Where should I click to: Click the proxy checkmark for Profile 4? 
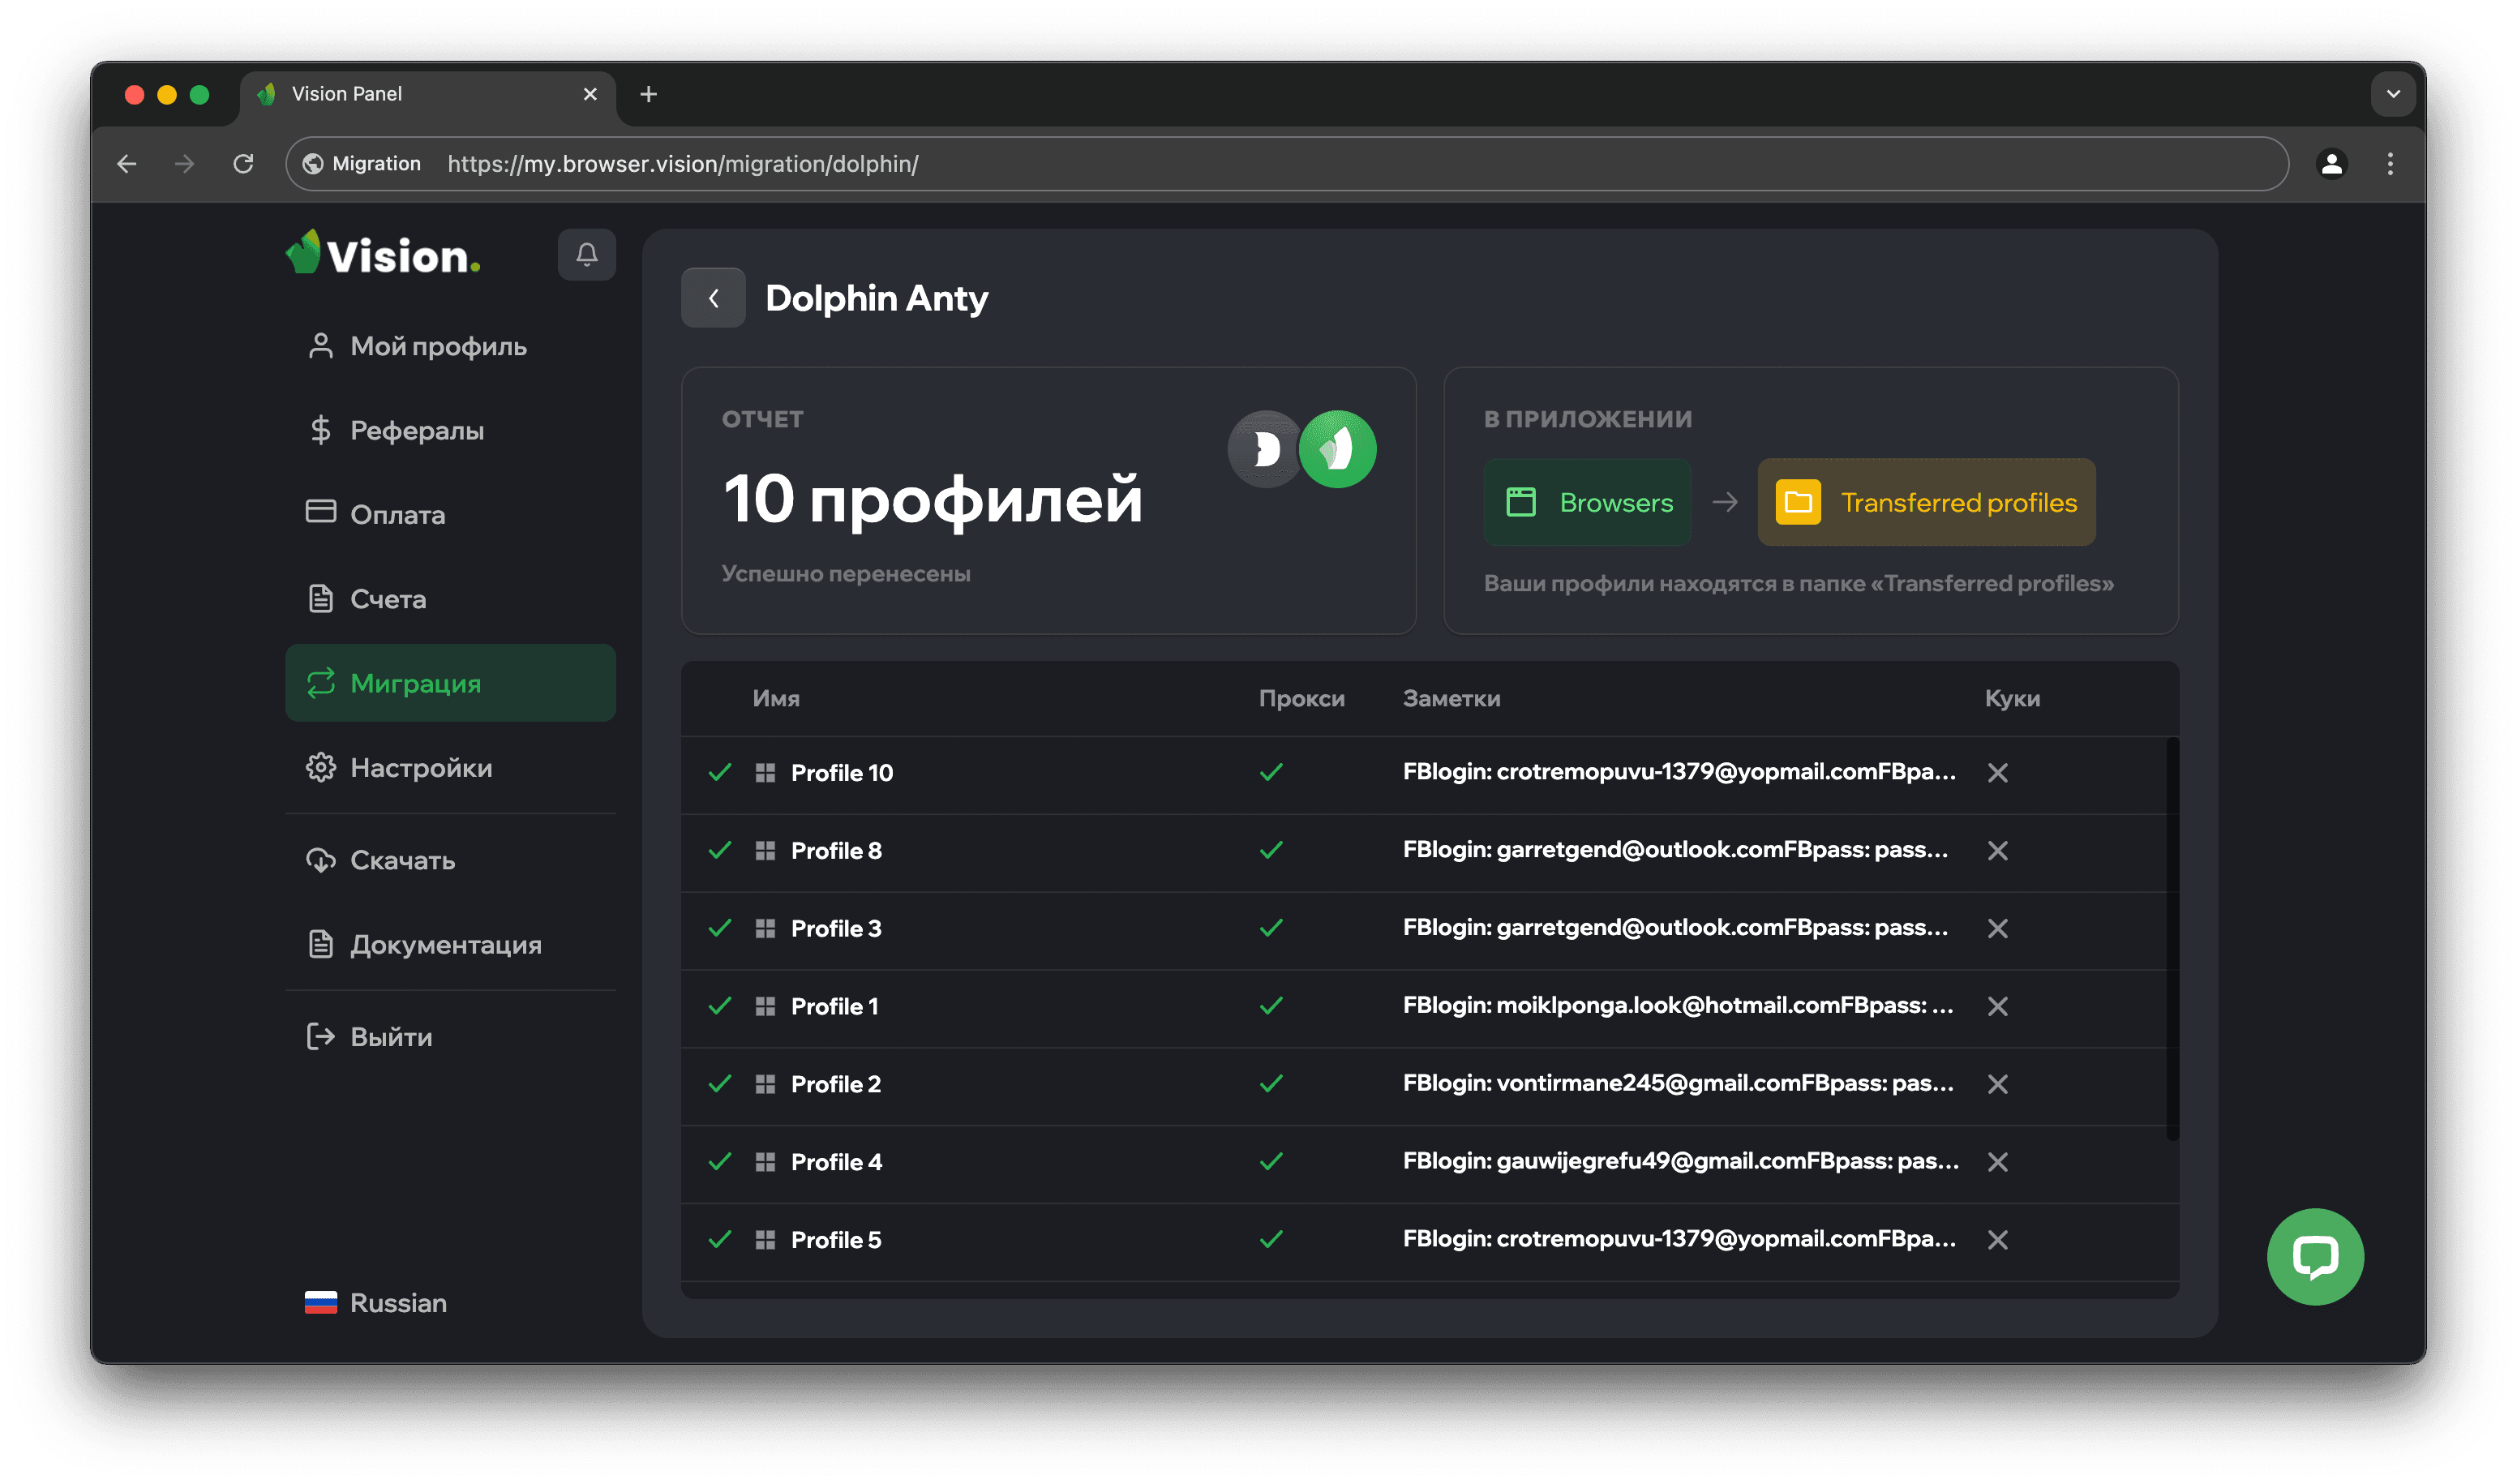[1271, 1162]
